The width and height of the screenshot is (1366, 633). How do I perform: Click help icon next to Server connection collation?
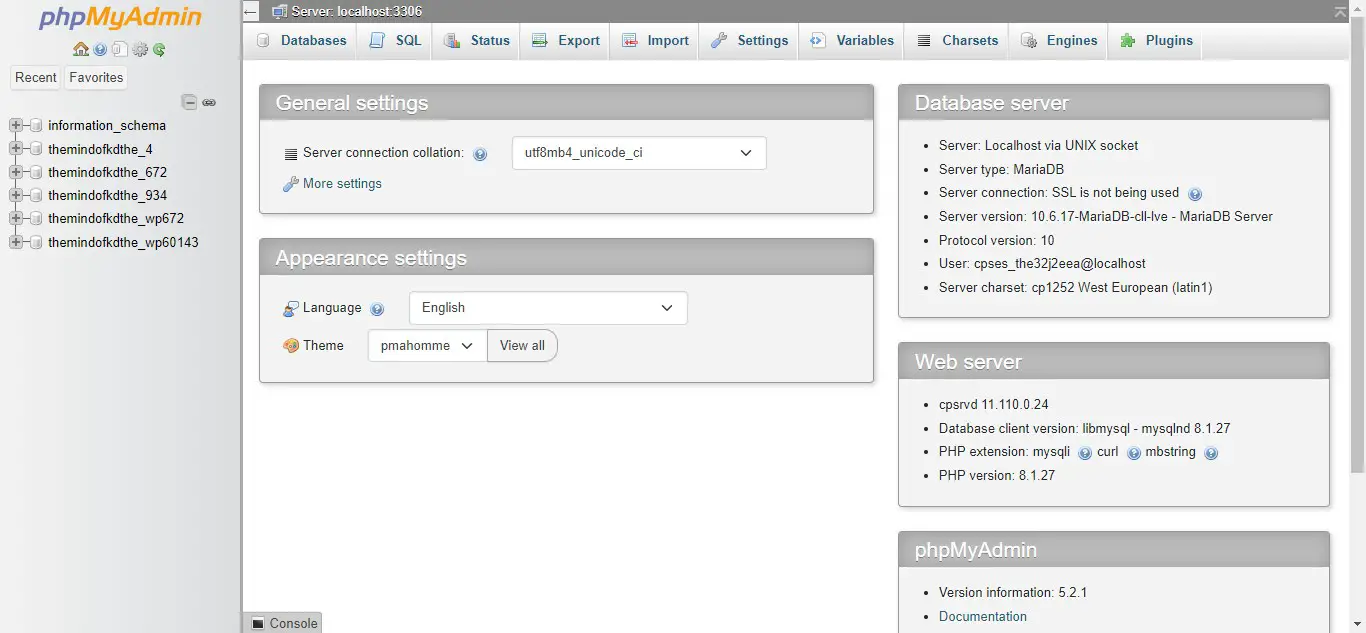tap(480, 154)
